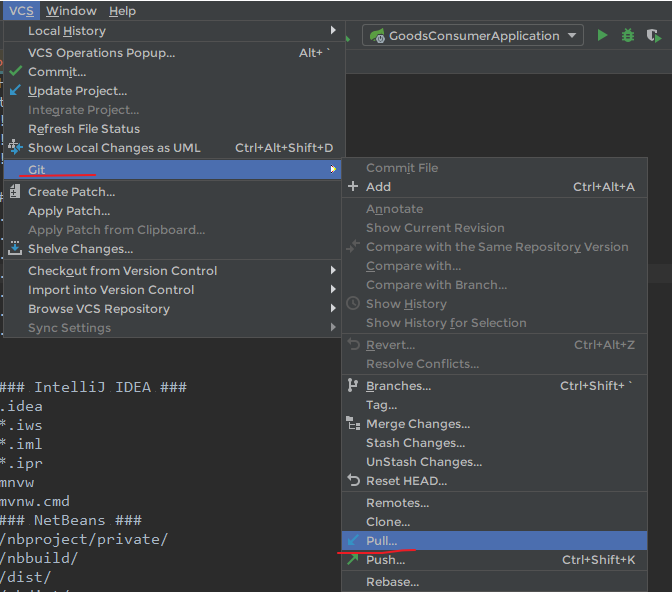The height and width of the screenshot is (592, 672).
Task: Select Refresh File Status
Action: tap(172, 129)
